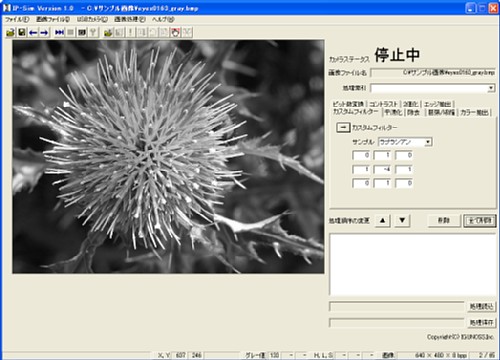Click the bottom-row middle matrix cell
The width and height of the screenshot is (500, 360).
pos(382,183)
